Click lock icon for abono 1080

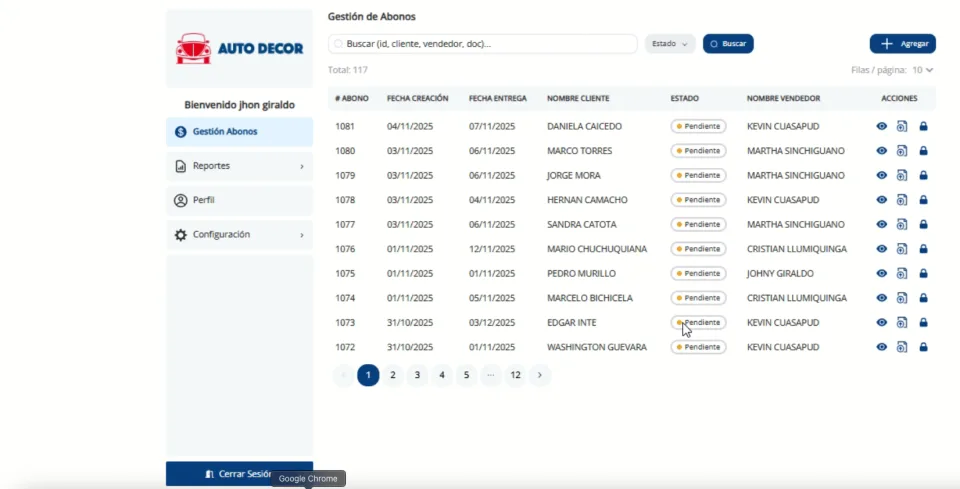coord(923,151)
